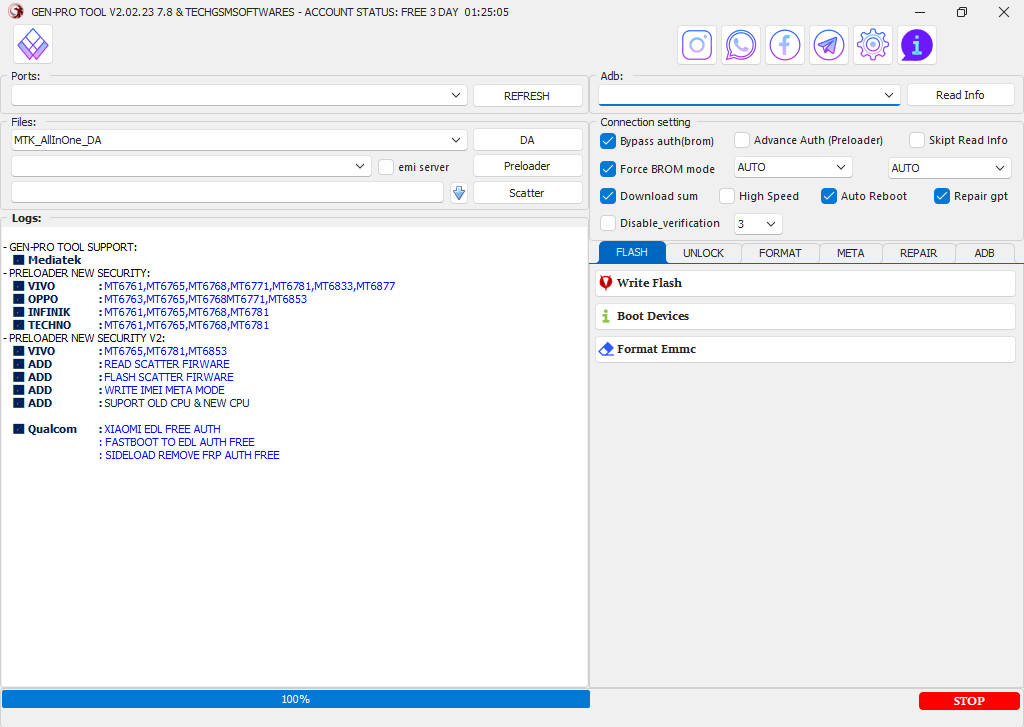
Task: Click the bullet icon beside Qualcom
Action: point(19,429)
